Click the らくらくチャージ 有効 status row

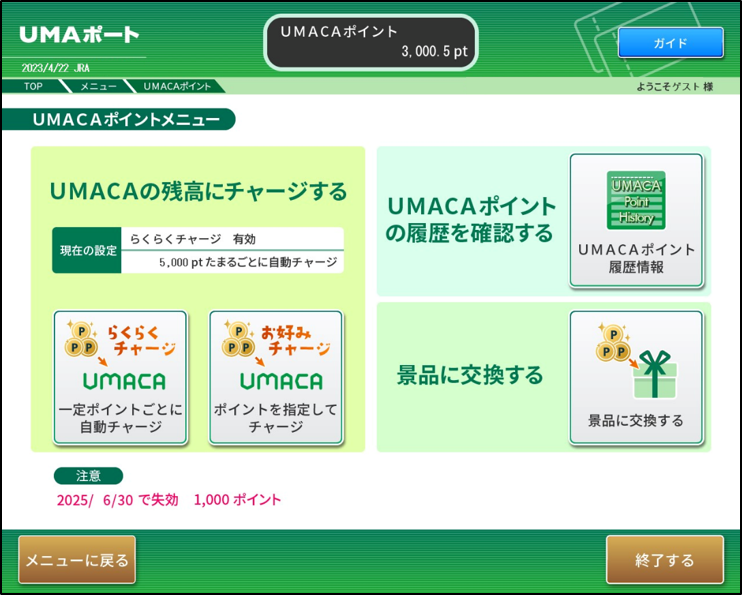(x=232, y=239)
